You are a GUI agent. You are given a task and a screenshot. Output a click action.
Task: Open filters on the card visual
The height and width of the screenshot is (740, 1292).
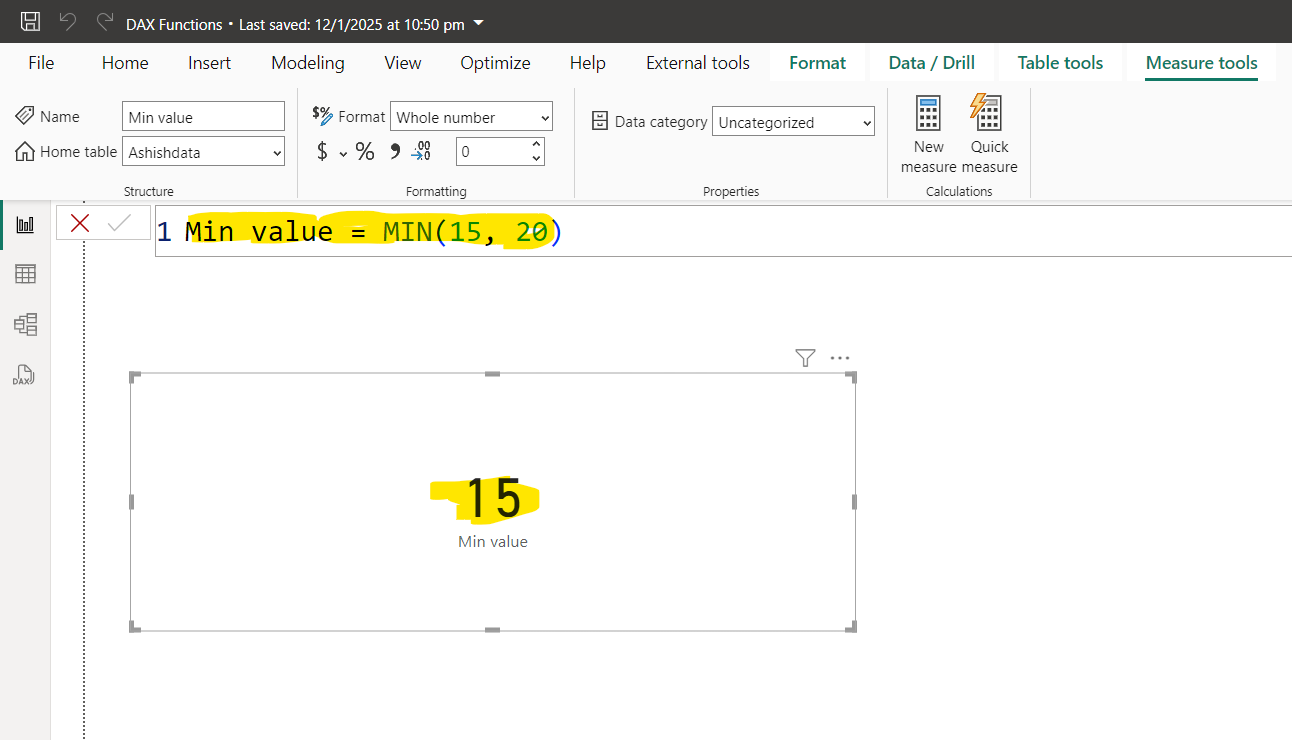click(x=805, y=357)
